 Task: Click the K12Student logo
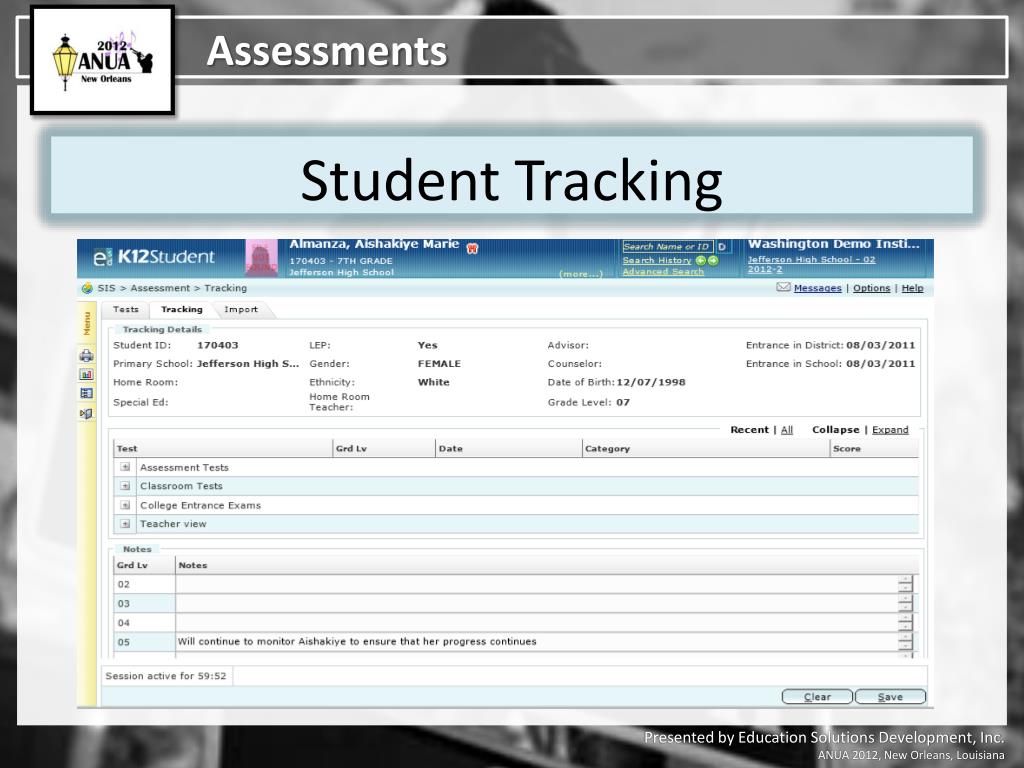click(153, 257)
